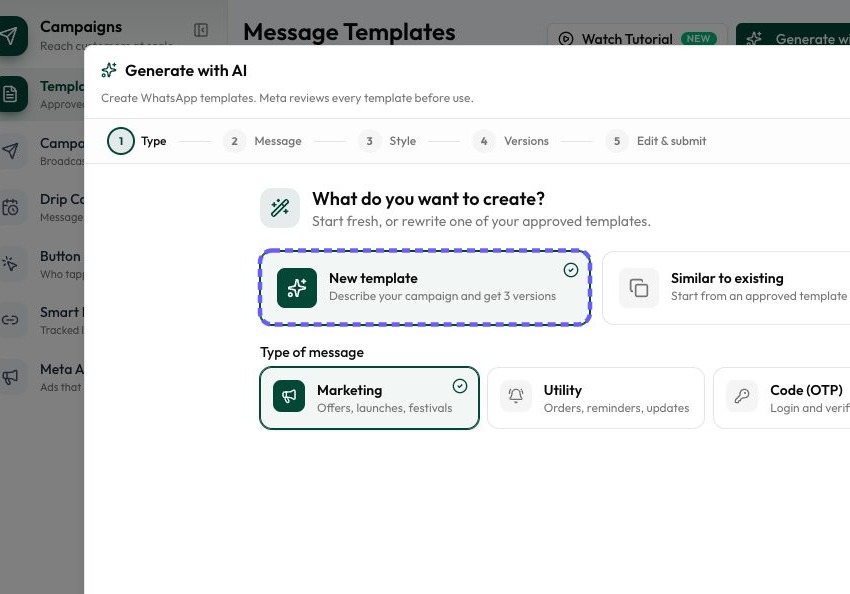Click the 'Orders, reminders, updates' text

pos(616,408)
